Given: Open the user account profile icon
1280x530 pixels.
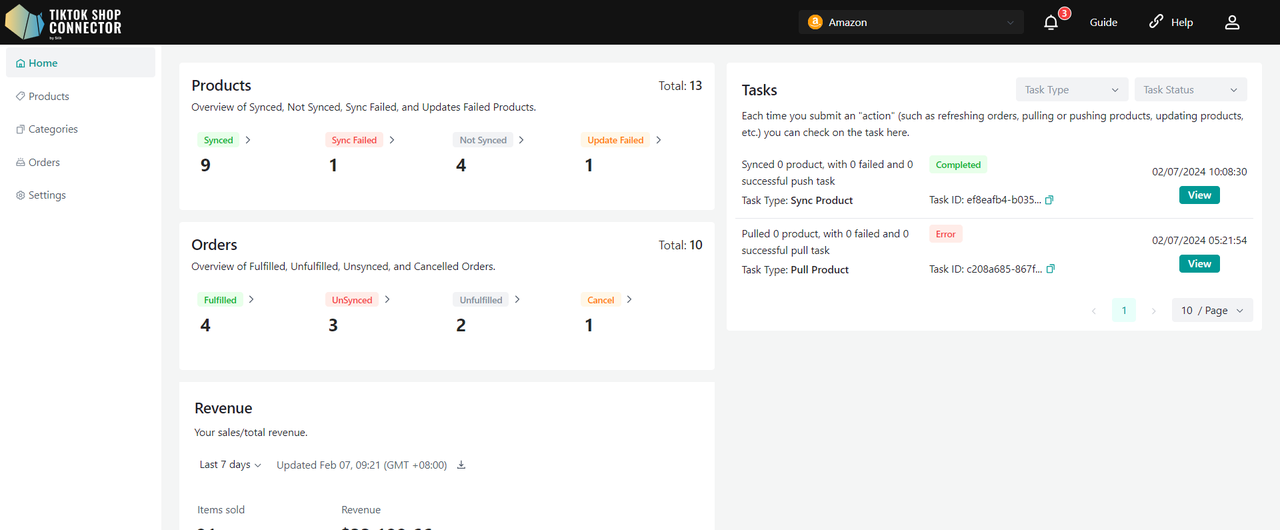Looking at the screenshot, I should 1232,22.
